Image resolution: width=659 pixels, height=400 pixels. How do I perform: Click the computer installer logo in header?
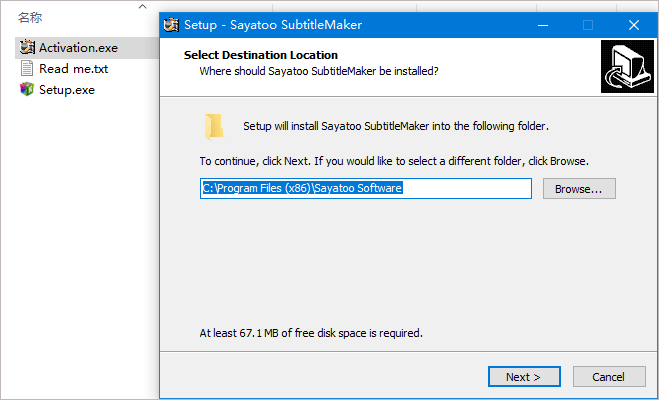click(x=627, y=66)
